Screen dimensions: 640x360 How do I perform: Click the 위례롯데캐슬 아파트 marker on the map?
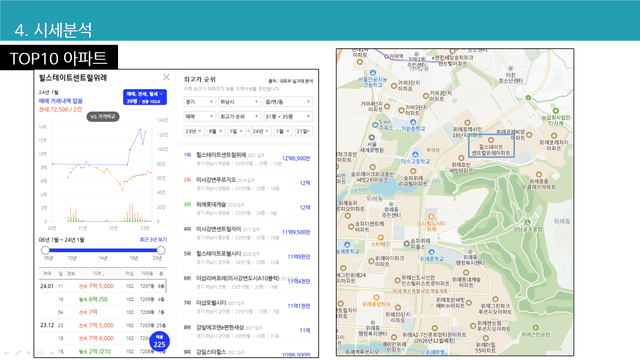(466, 273)
